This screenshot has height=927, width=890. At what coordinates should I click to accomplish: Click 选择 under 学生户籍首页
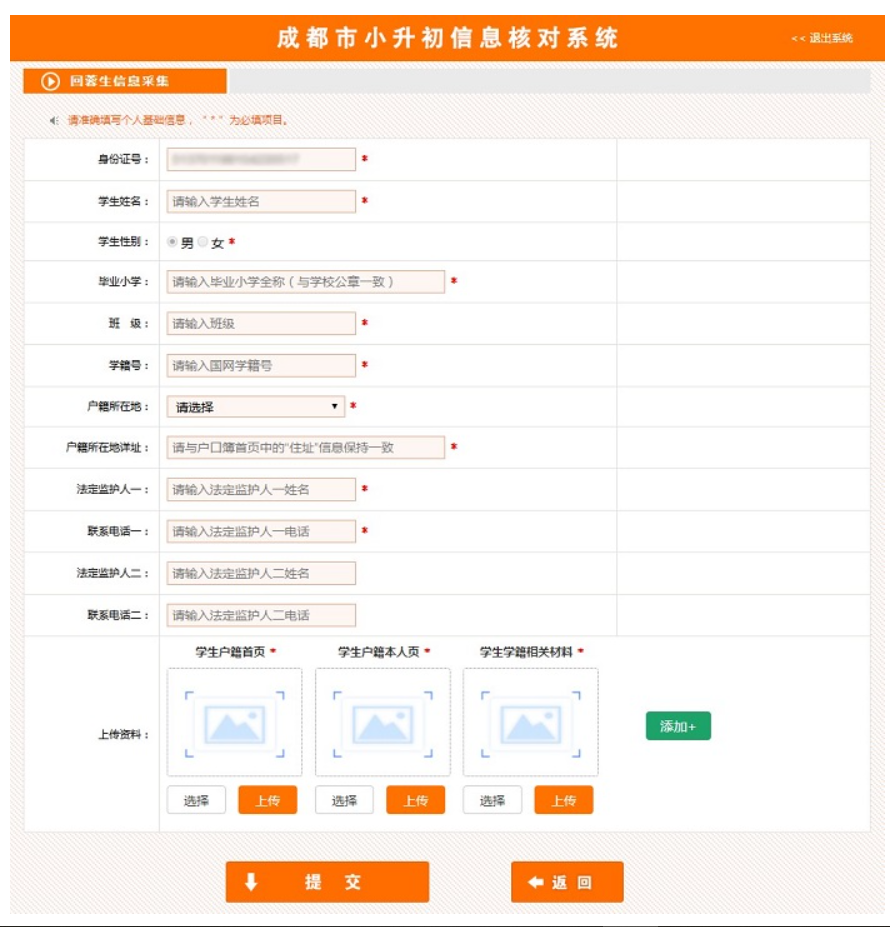click(196, 800)
